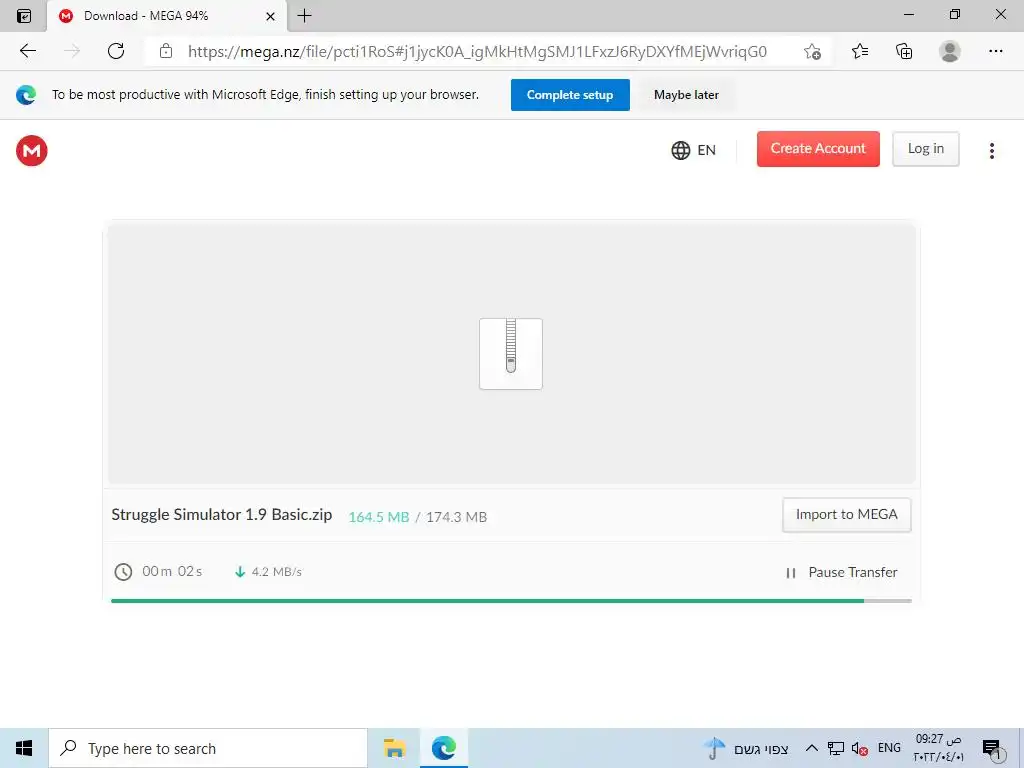
Task: Open the language selector globe EN
Action: (693, 150)
